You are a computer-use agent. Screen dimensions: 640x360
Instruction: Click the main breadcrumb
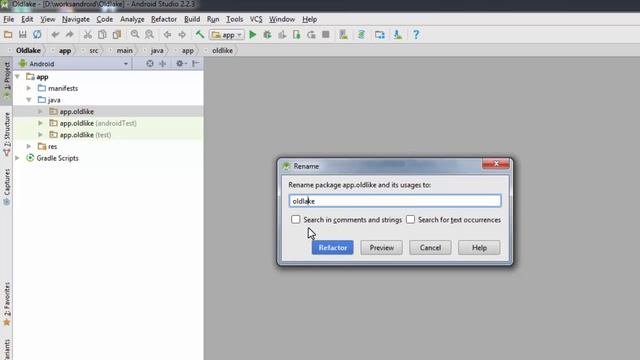click(124, 51)
